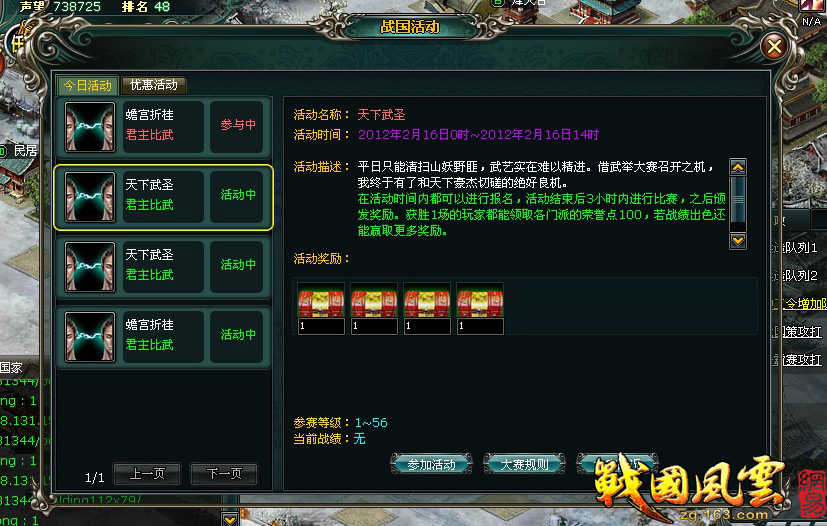Switch to the 优惠活动 tab
827x526 pixels.
(x=153, y=85)
